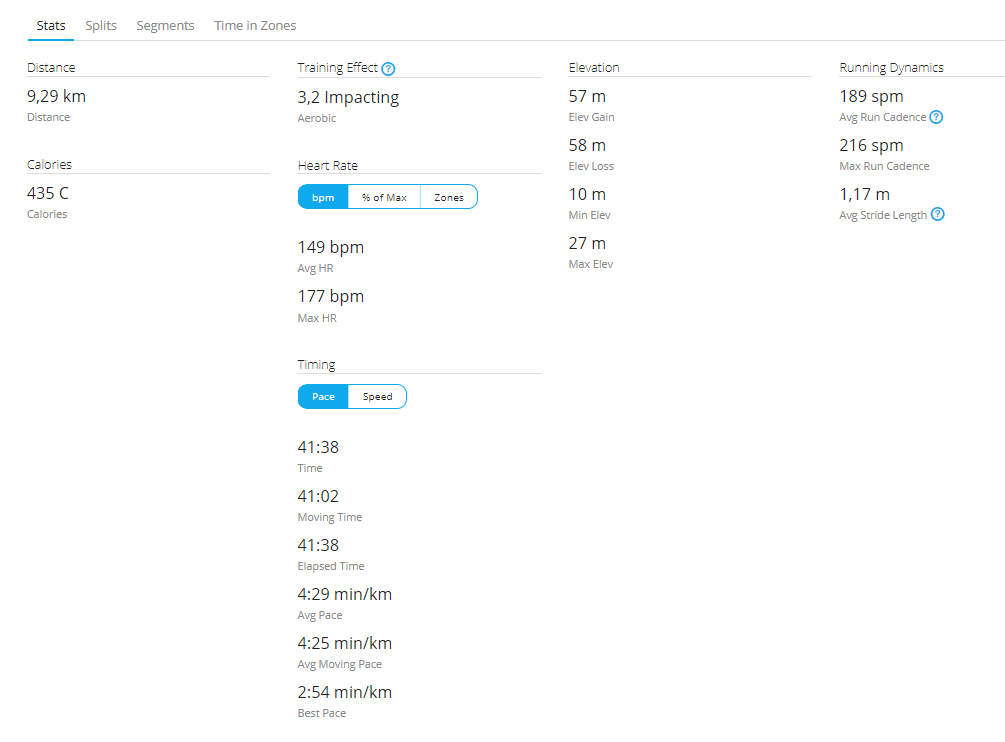Click the 435 C calories value
Viewport: 1005px width, 742px height.
tap(48, 194)
